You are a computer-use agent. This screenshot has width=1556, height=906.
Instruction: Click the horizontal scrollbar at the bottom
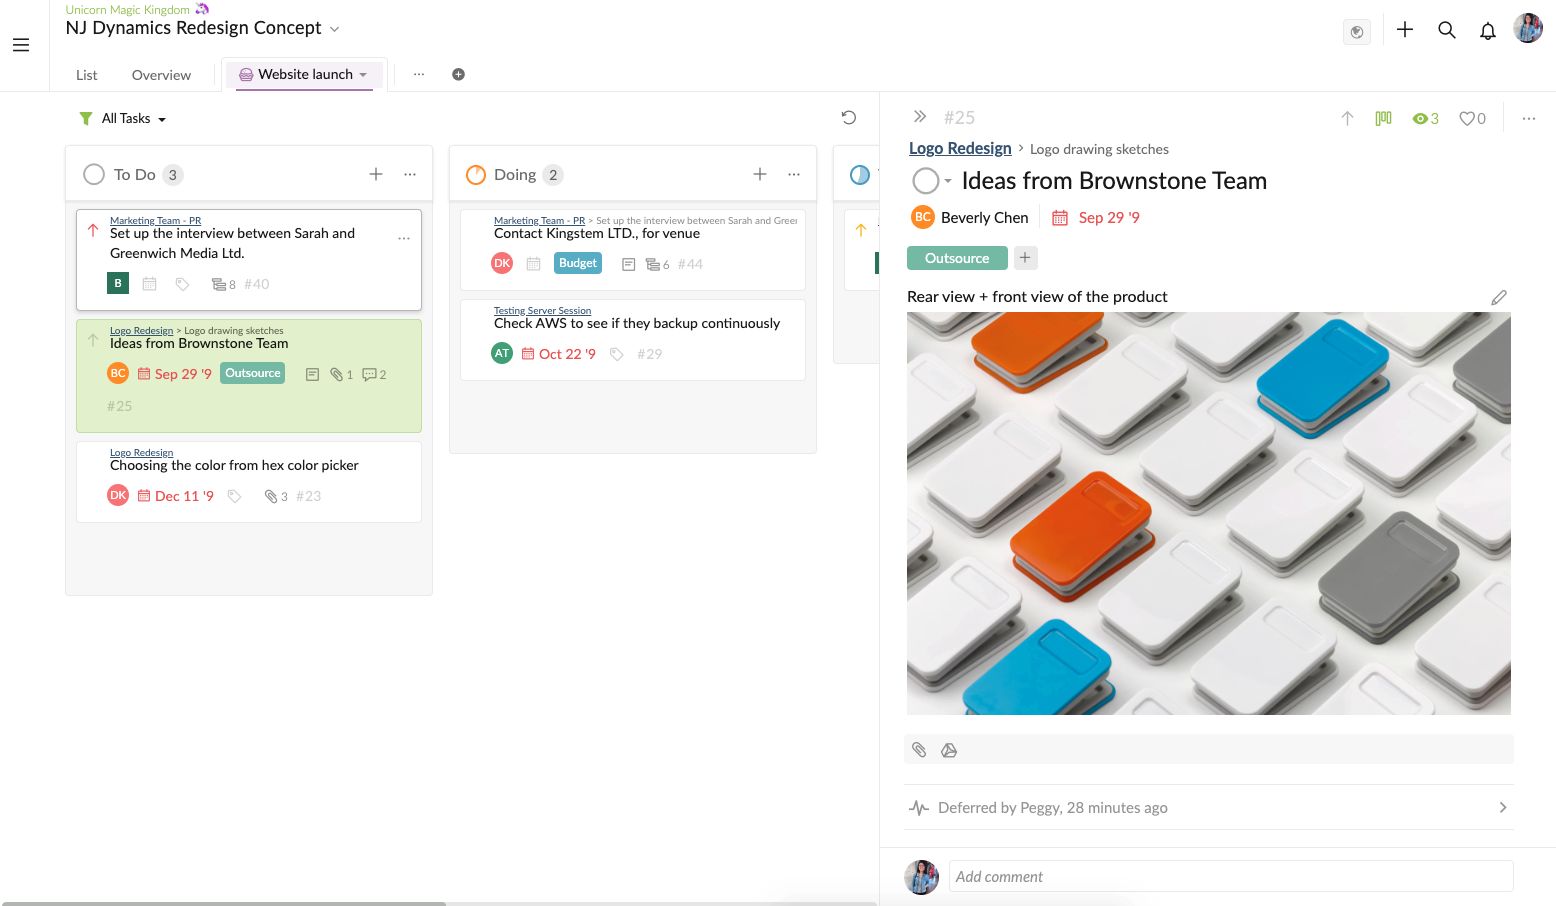point(224,903)
